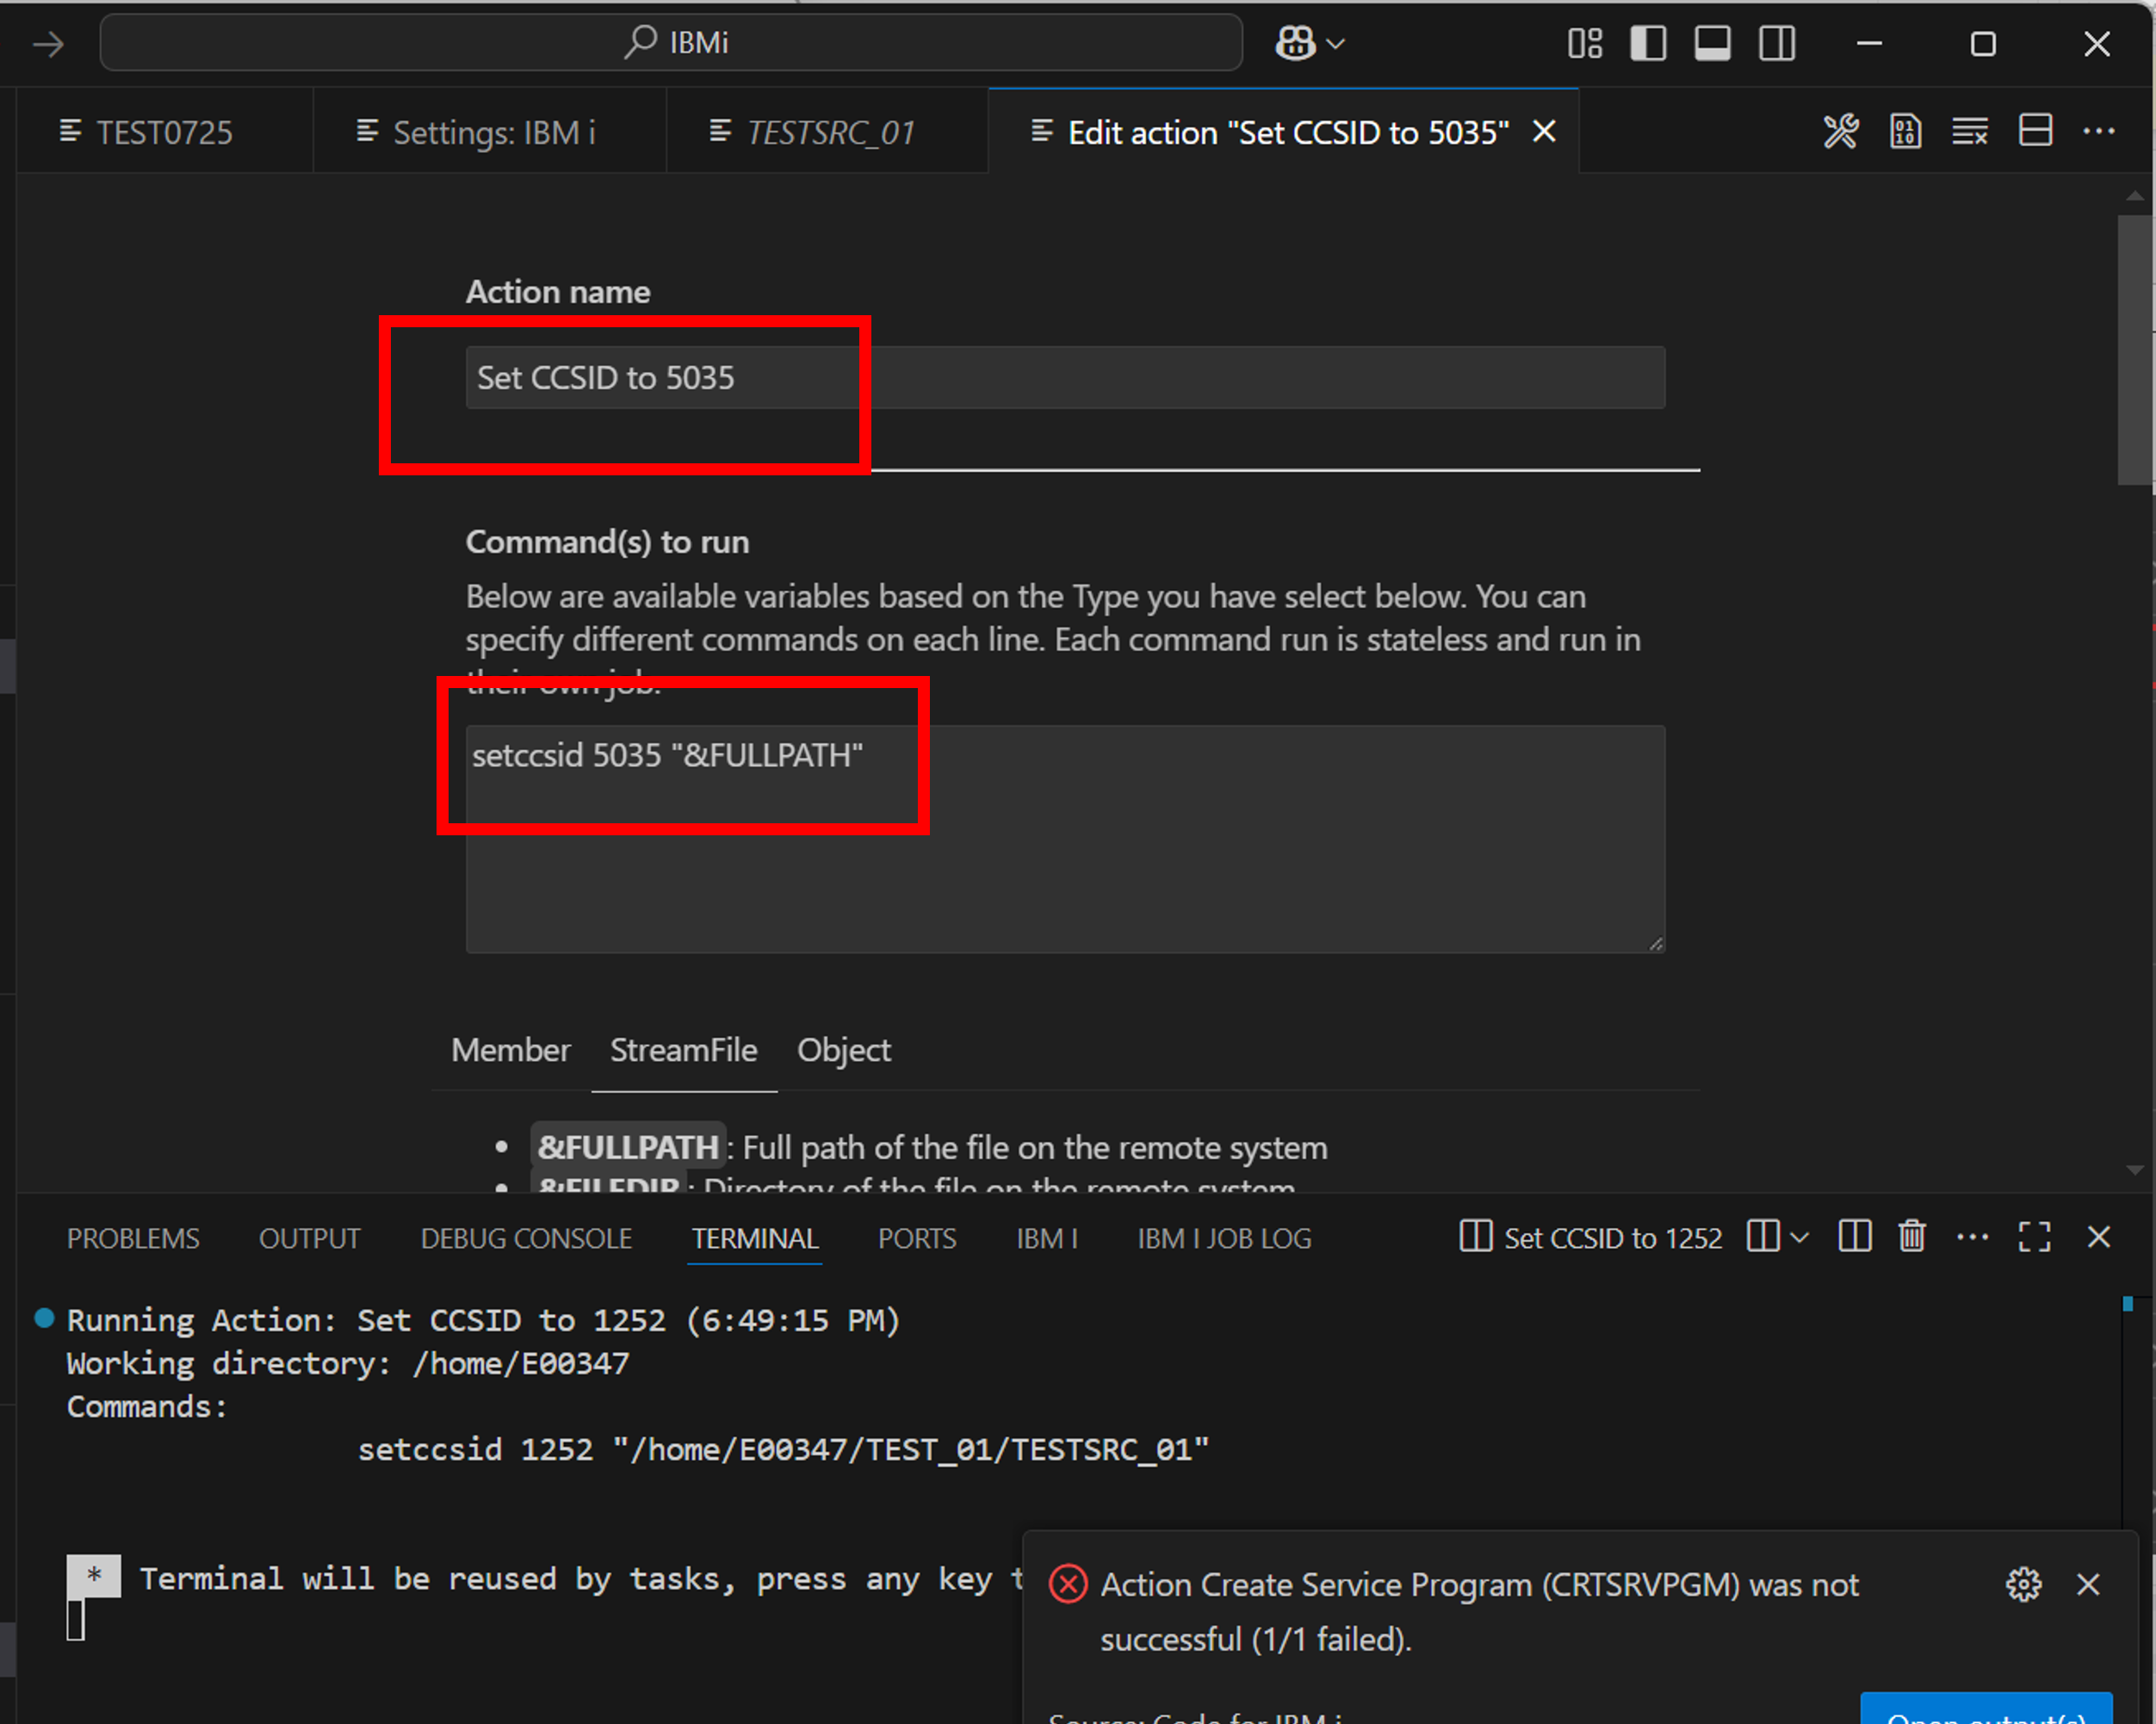Click the Customize Layout icon
2156x1724 pixels.
[x=1584, y=43]
